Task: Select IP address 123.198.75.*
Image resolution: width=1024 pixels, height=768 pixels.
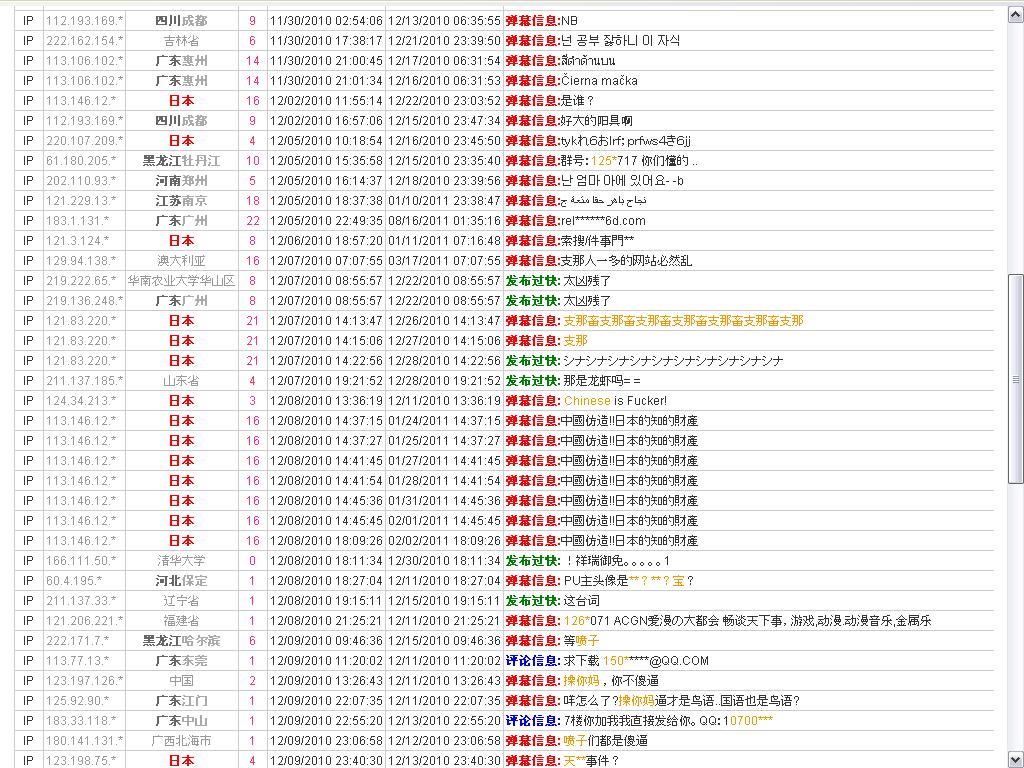Action: 81,761
